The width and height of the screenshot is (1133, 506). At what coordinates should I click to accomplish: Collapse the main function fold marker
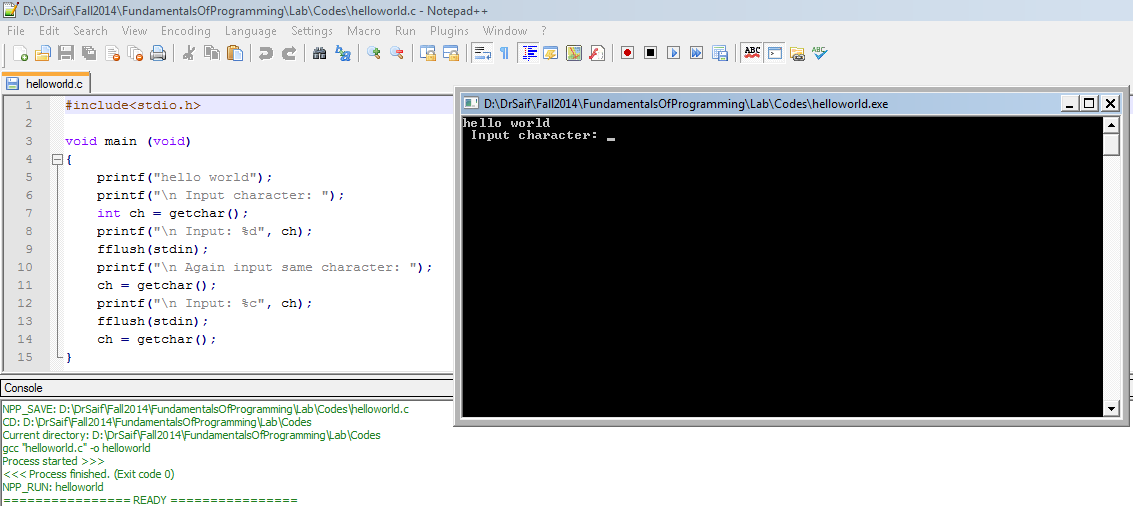(57, 160)
